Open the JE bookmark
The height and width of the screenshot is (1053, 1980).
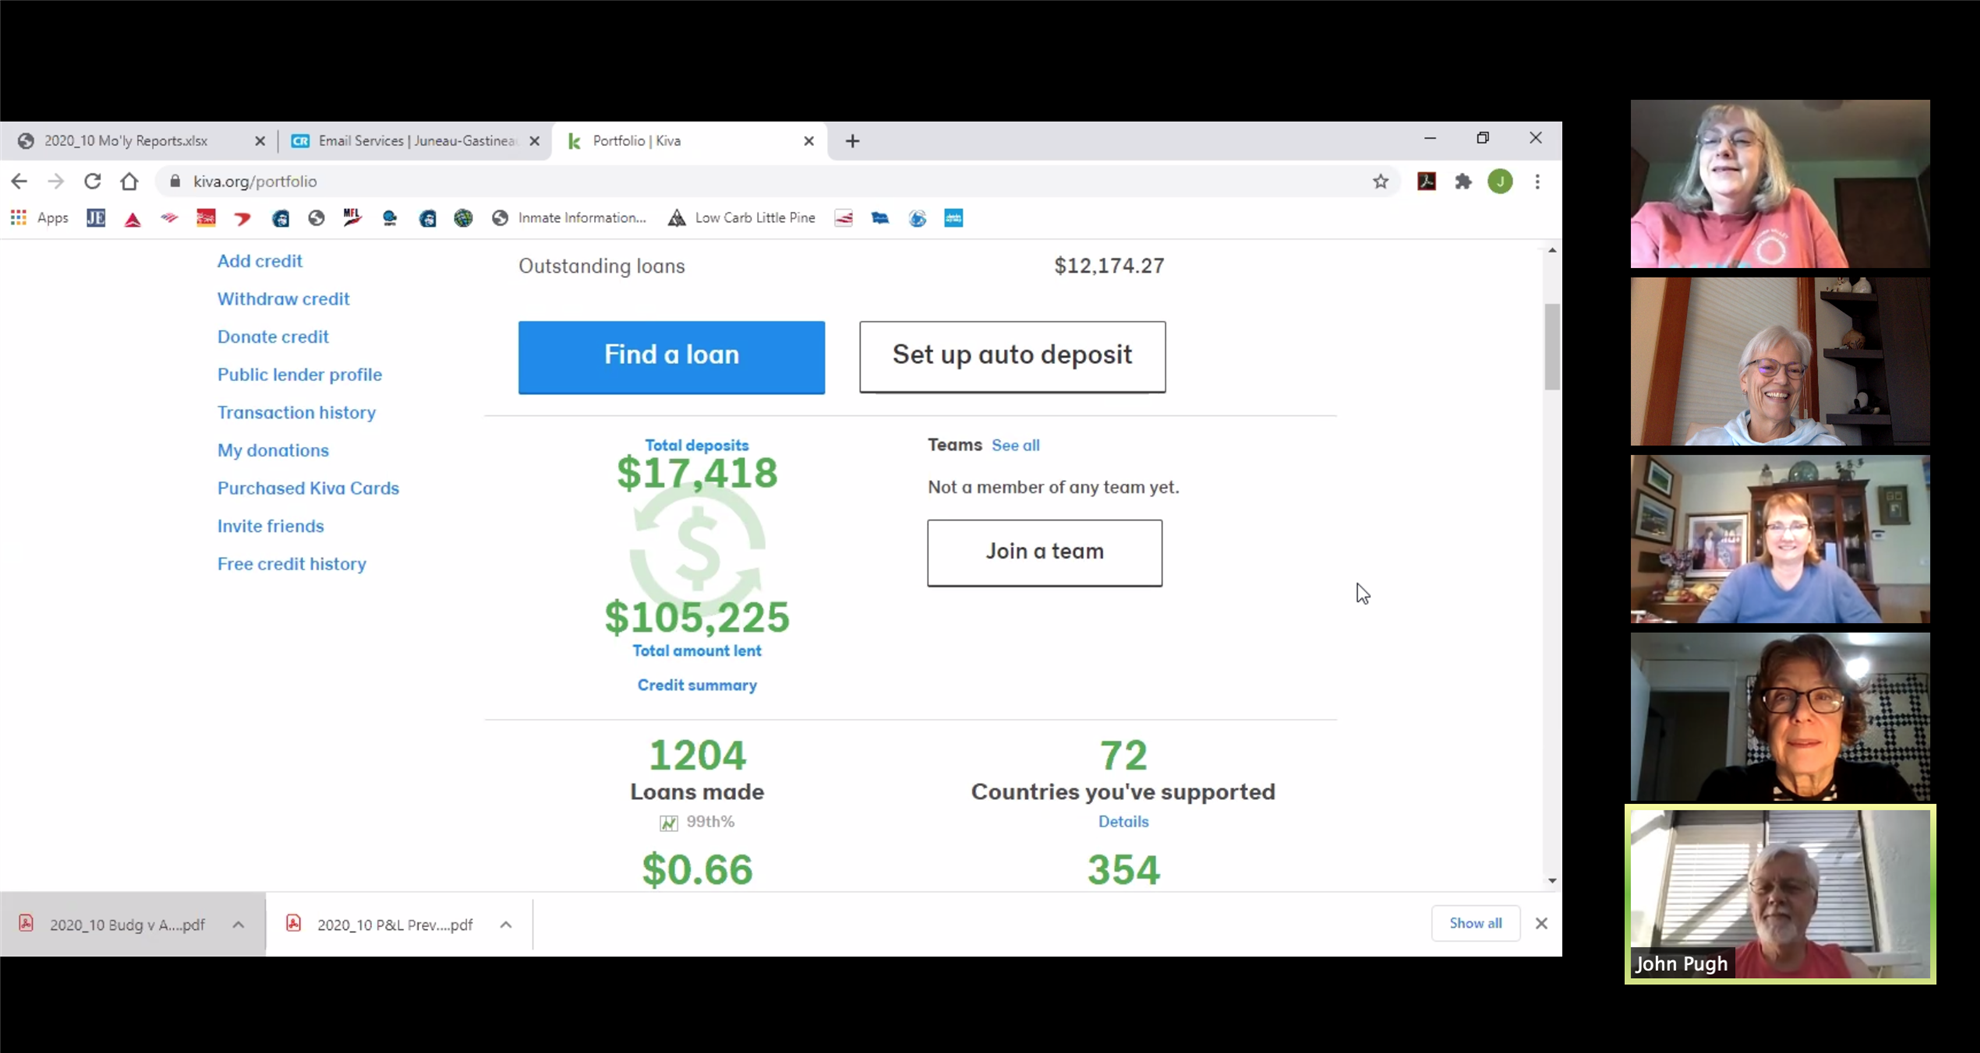click(x=96, y=218)
